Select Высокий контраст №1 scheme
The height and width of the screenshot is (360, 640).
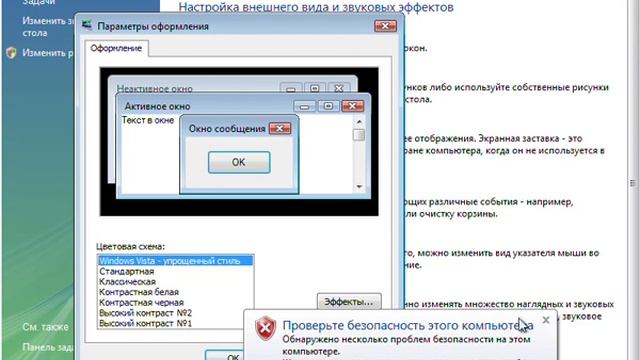(145, 323)
